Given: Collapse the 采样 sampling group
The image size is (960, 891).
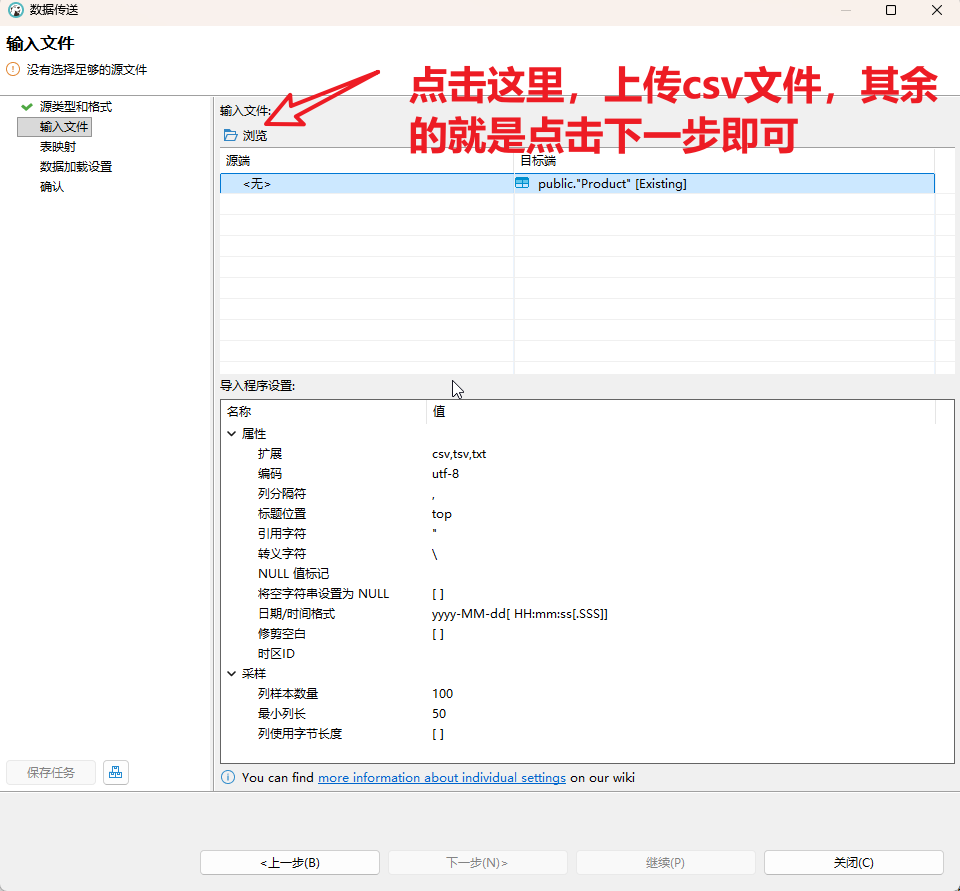Looking at the screenshot, I should click(x=232, y=674).
